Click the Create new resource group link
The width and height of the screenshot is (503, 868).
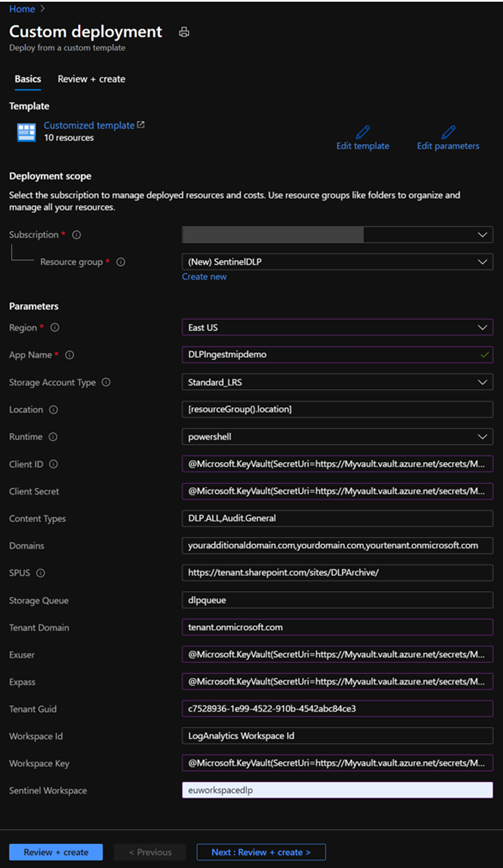(204, 277)
